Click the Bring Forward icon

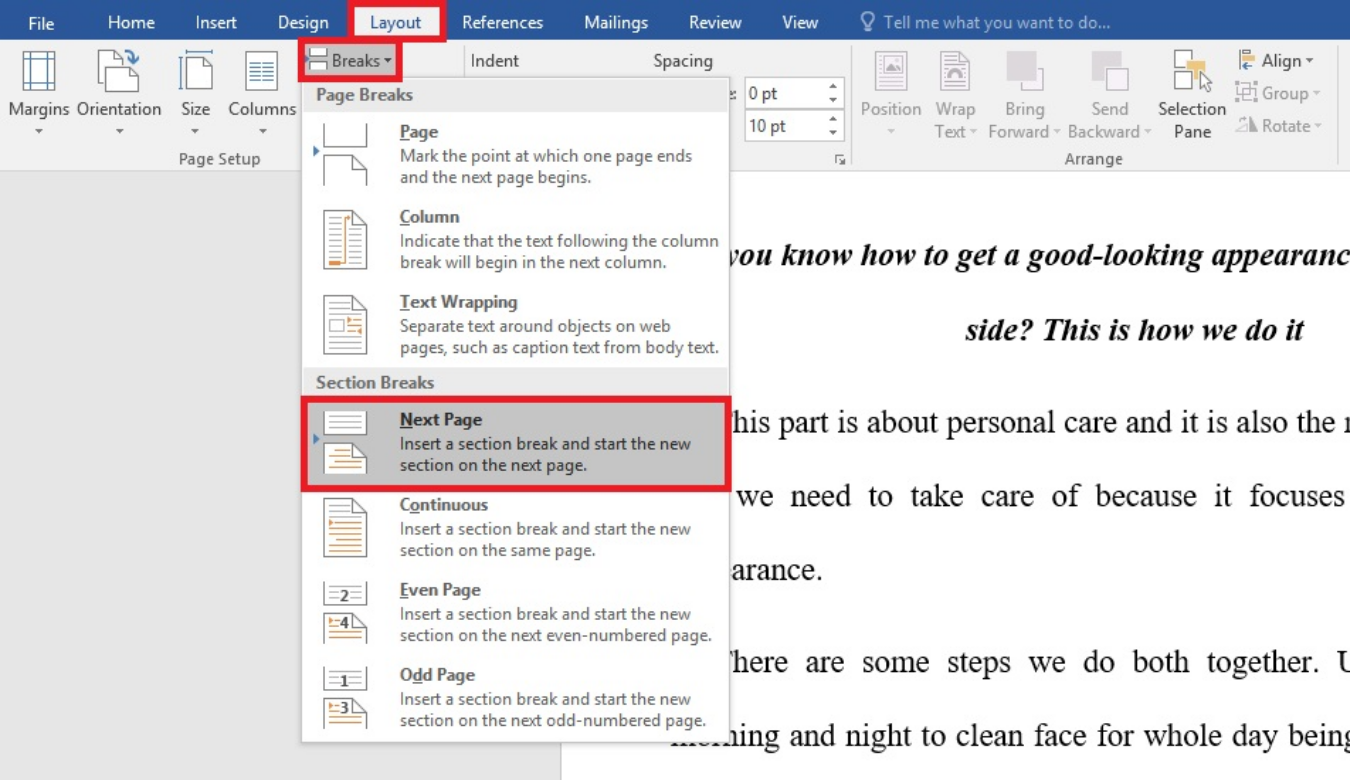[1024, 71]
